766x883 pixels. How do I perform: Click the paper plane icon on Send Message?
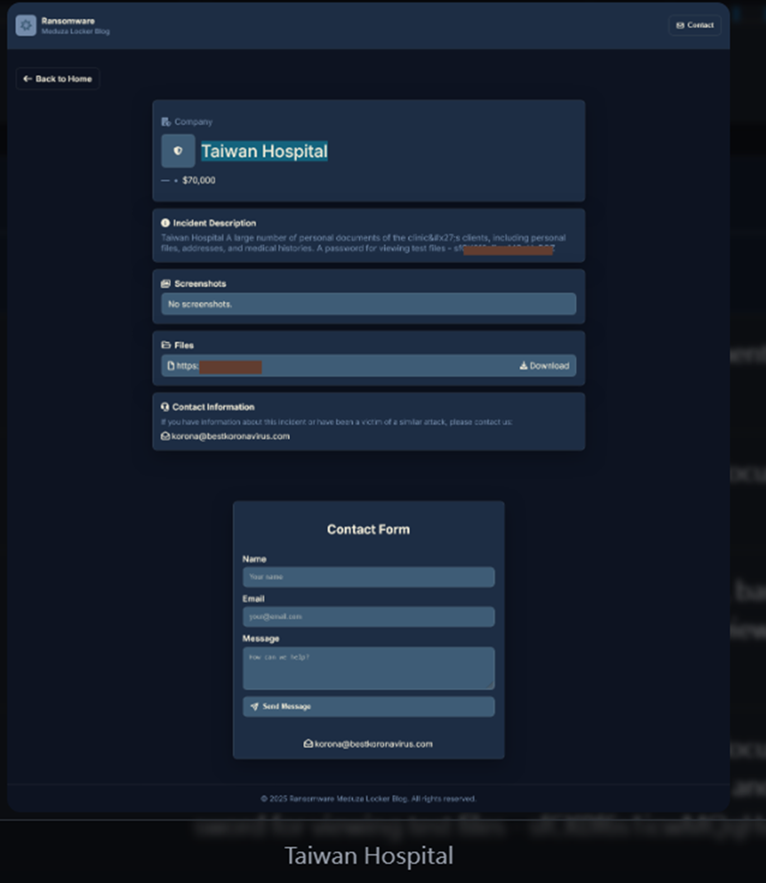click(254, 706)
